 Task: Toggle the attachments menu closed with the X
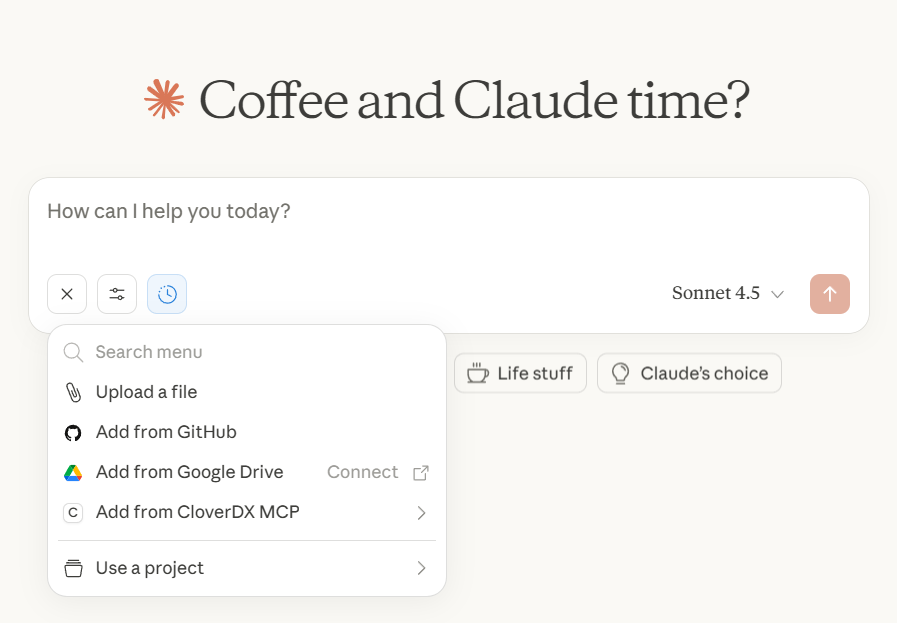pyautogui.click(x=67, y=293)
